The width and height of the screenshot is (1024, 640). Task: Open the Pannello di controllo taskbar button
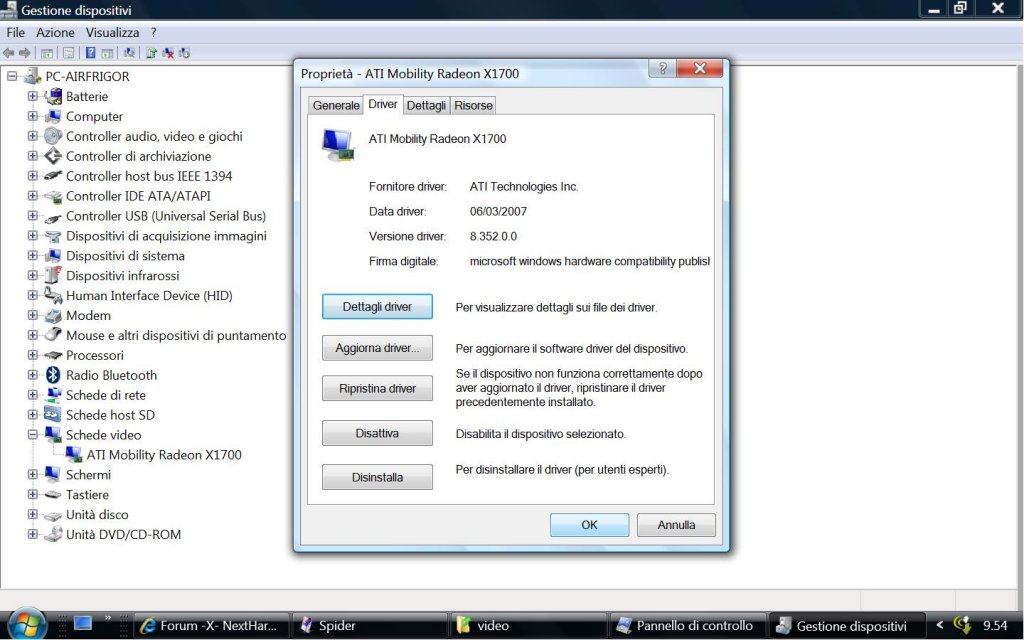tap(688, 626)
